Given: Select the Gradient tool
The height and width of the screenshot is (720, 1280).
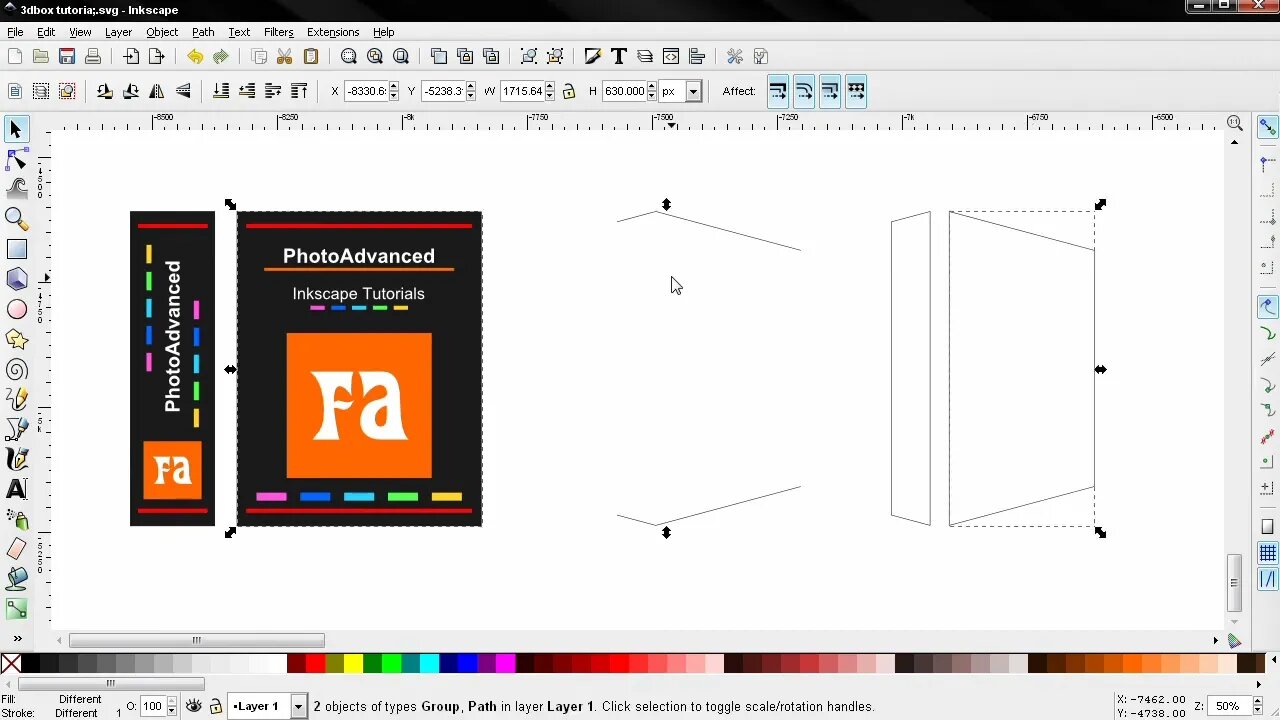Looking at the screenshot, I should pos(16,607).
